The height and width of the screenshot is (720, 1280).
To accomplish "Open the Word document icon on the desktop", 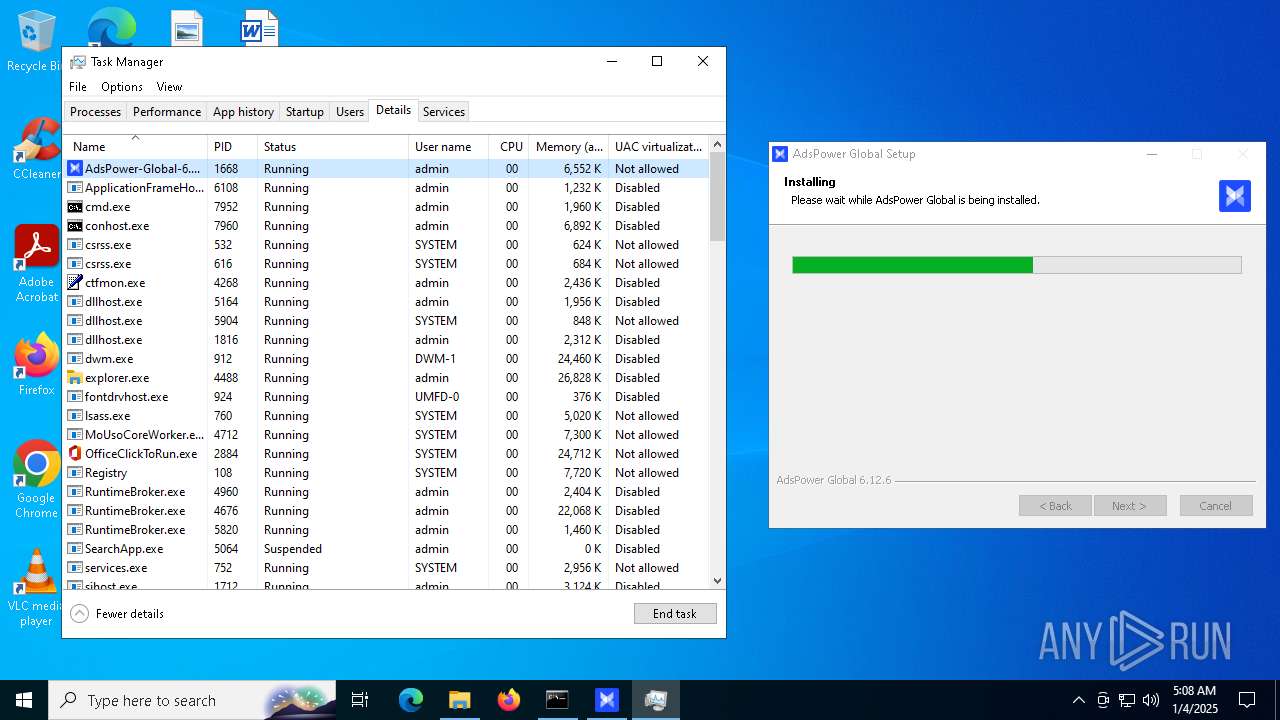I will 259,28.
